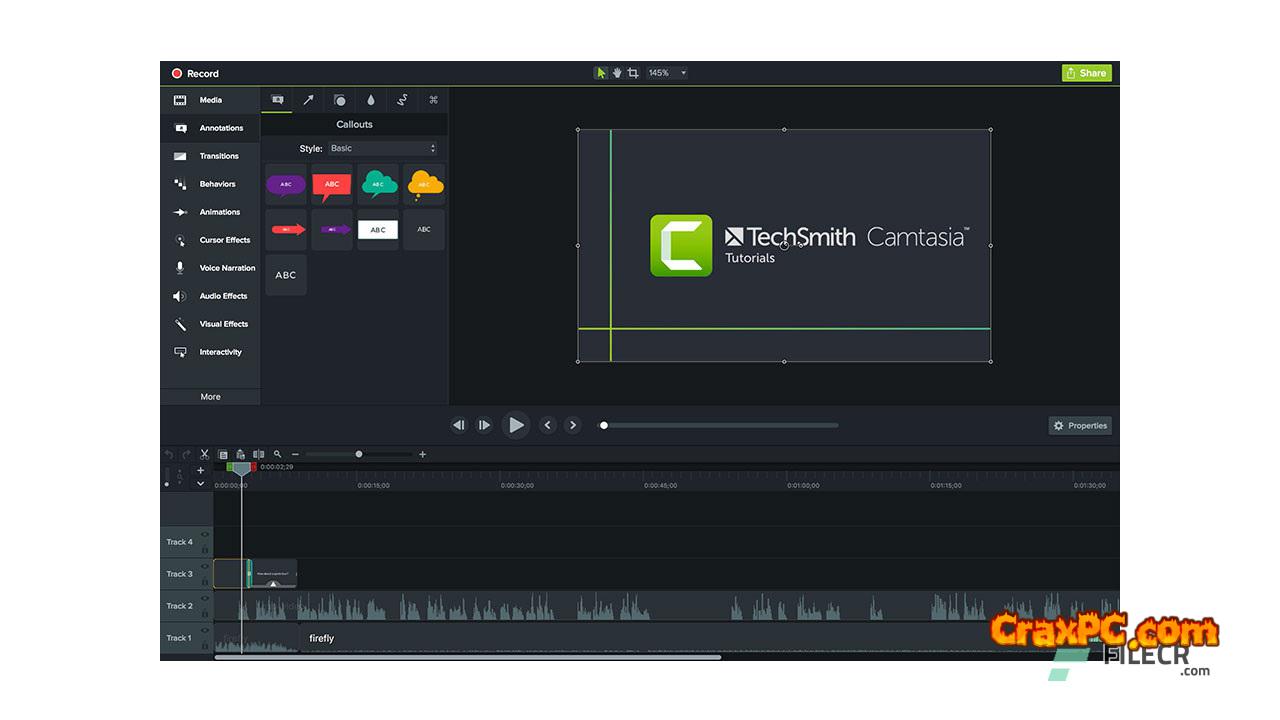Open the Properties panel button
1280x720 pixels.
coord(1080,425)
